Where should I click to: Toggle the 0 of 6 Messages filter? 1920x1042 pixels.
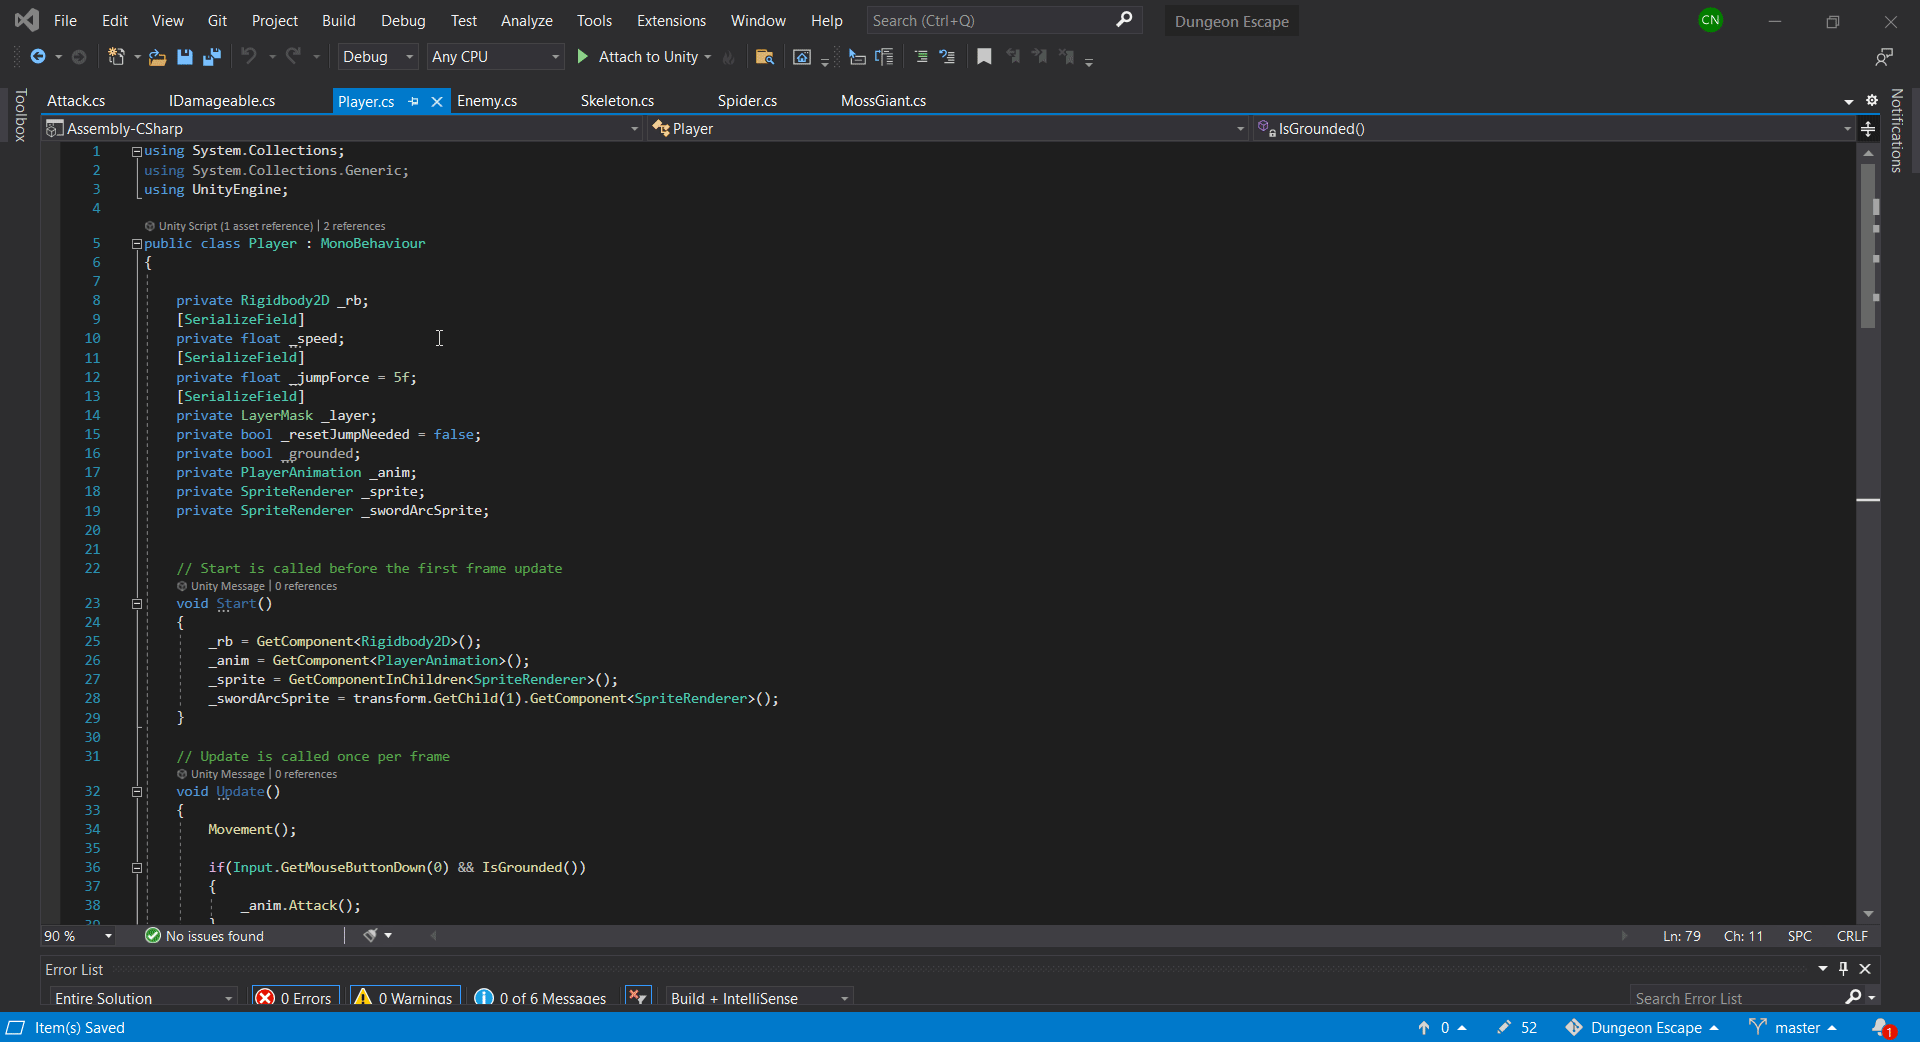541,998
